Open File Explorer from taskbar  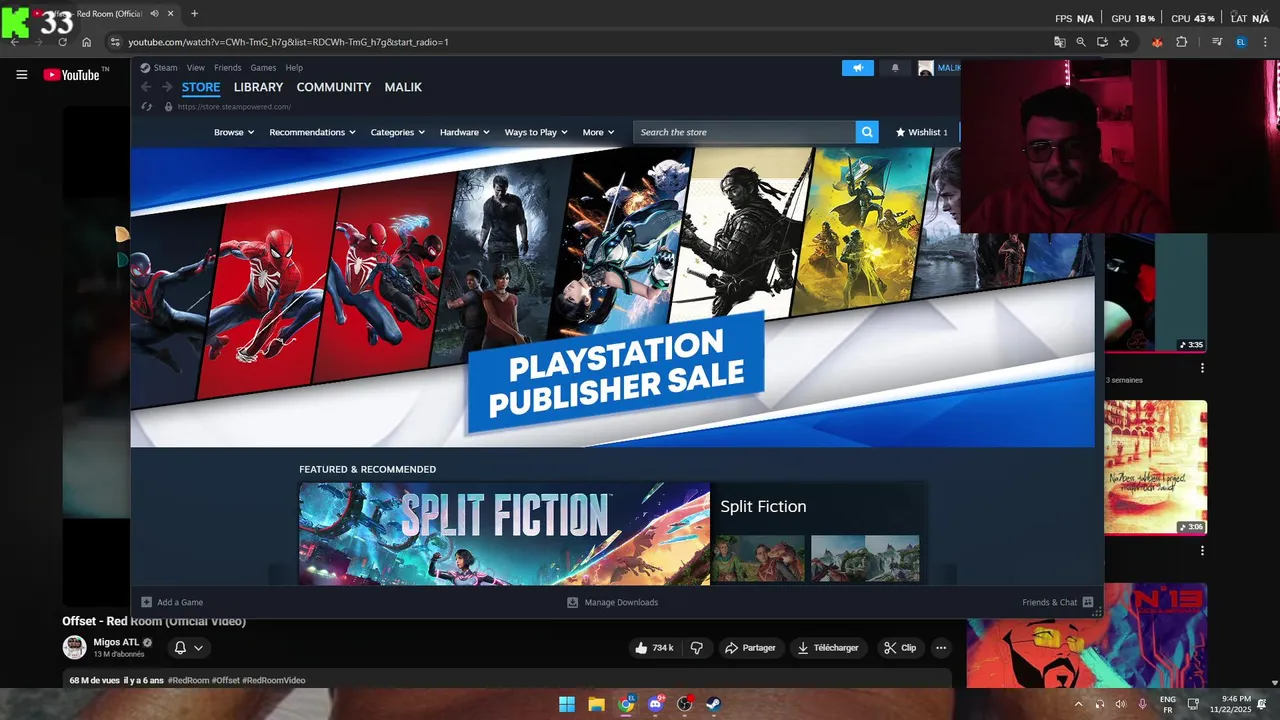[596, 704]
